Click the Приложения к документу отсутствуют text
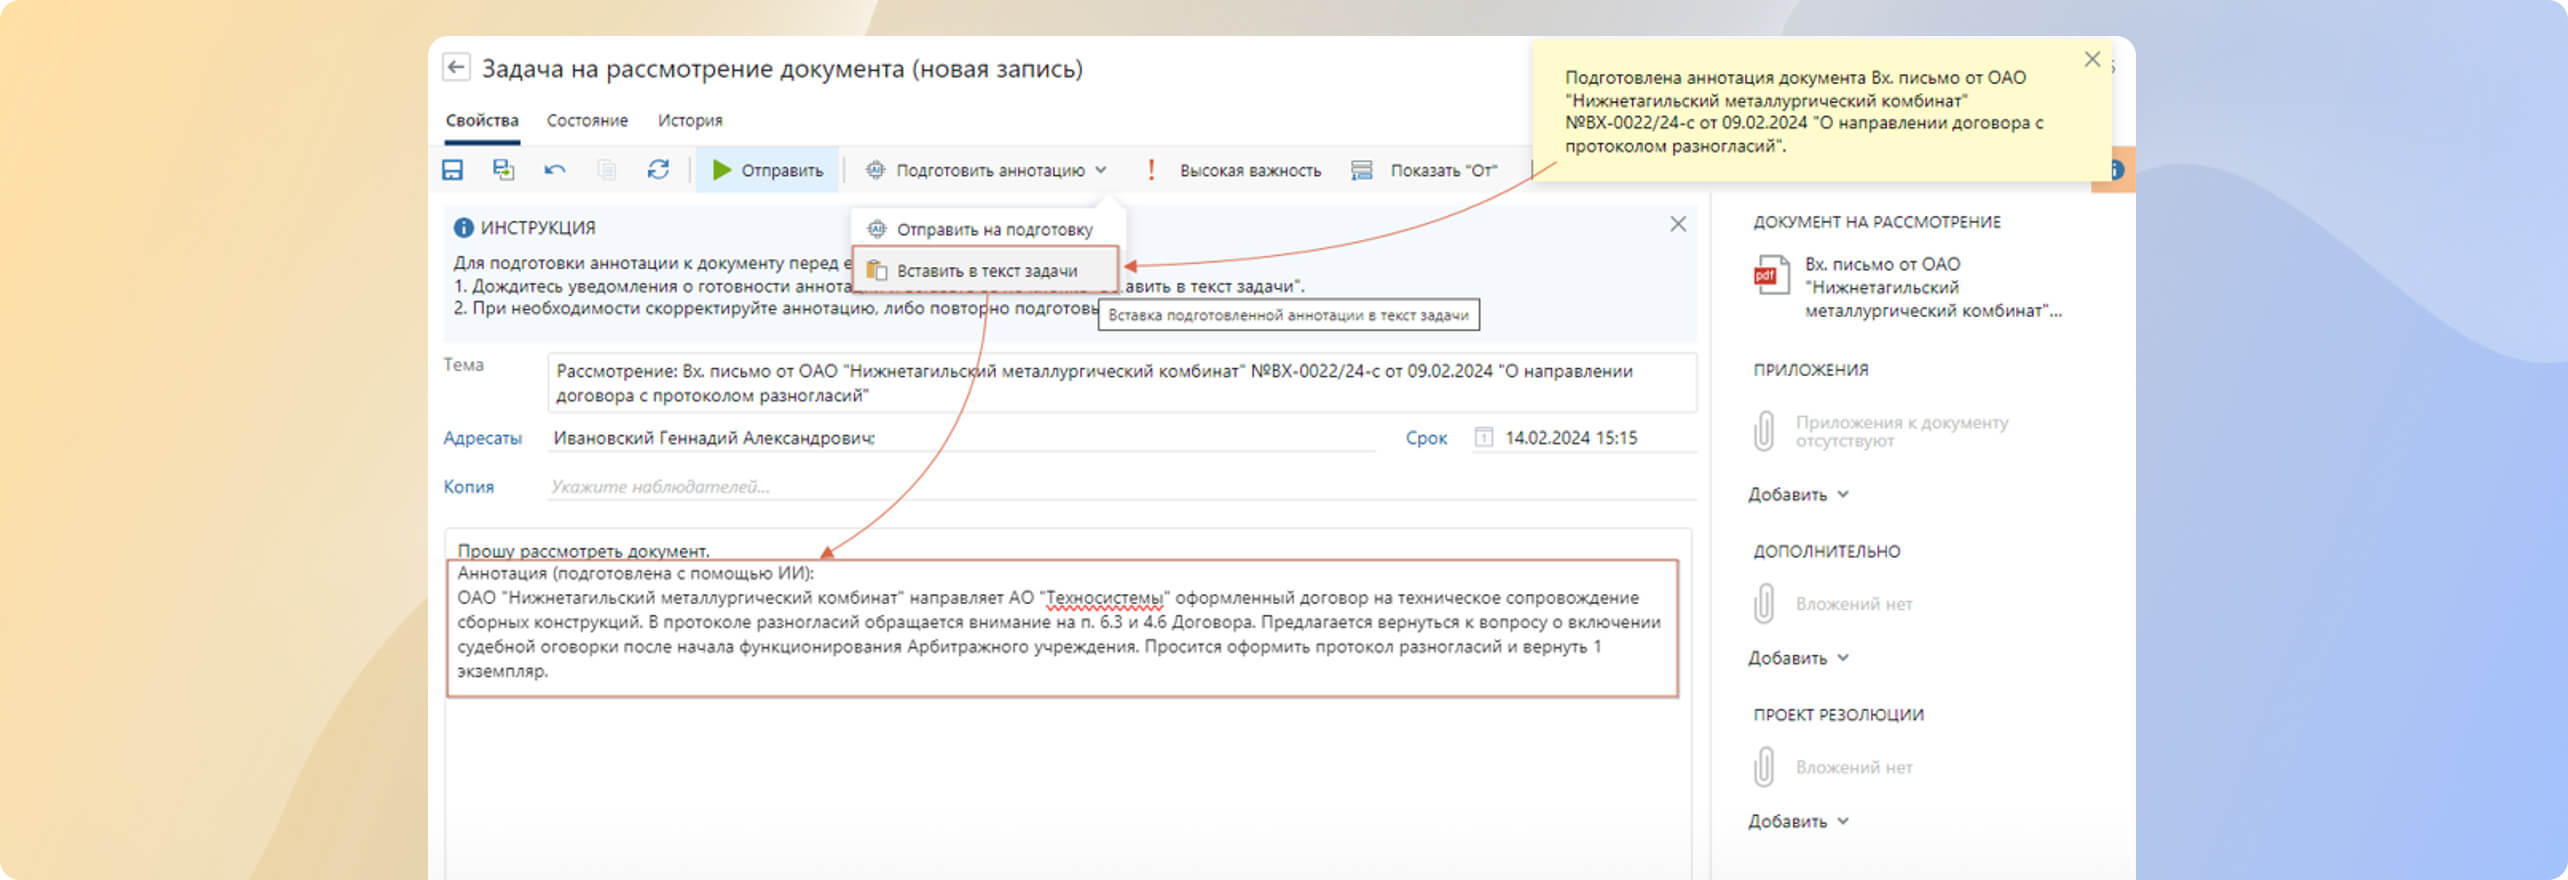The height and width of the screenshot is (880, 2568). [x=1901, y=431]
